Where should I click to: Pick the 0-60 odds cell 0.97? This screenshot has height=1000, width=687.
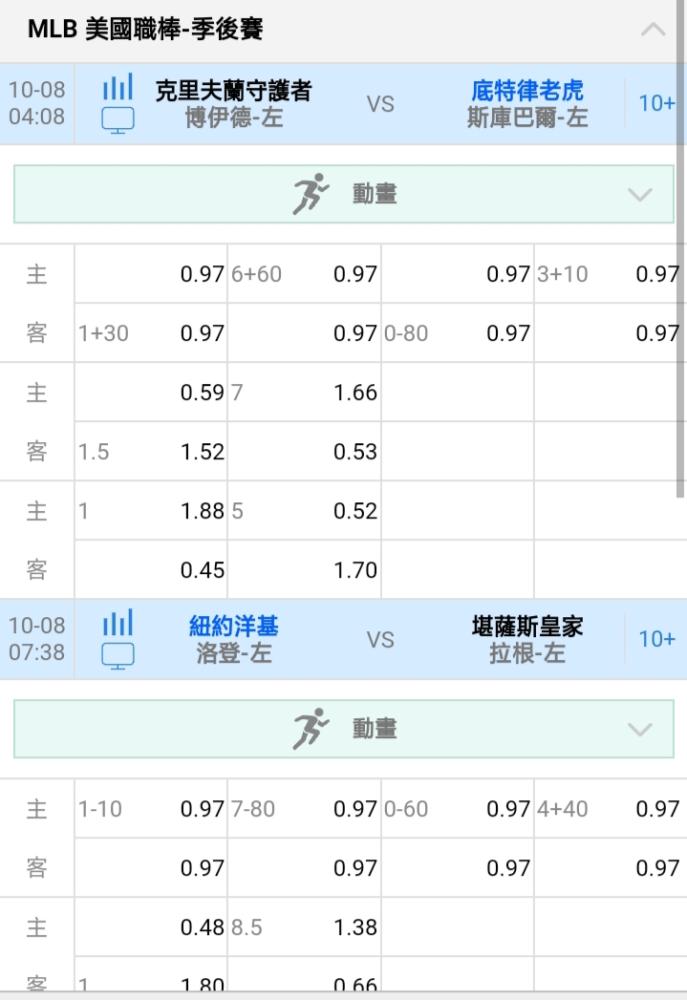(x=457, y=809)
